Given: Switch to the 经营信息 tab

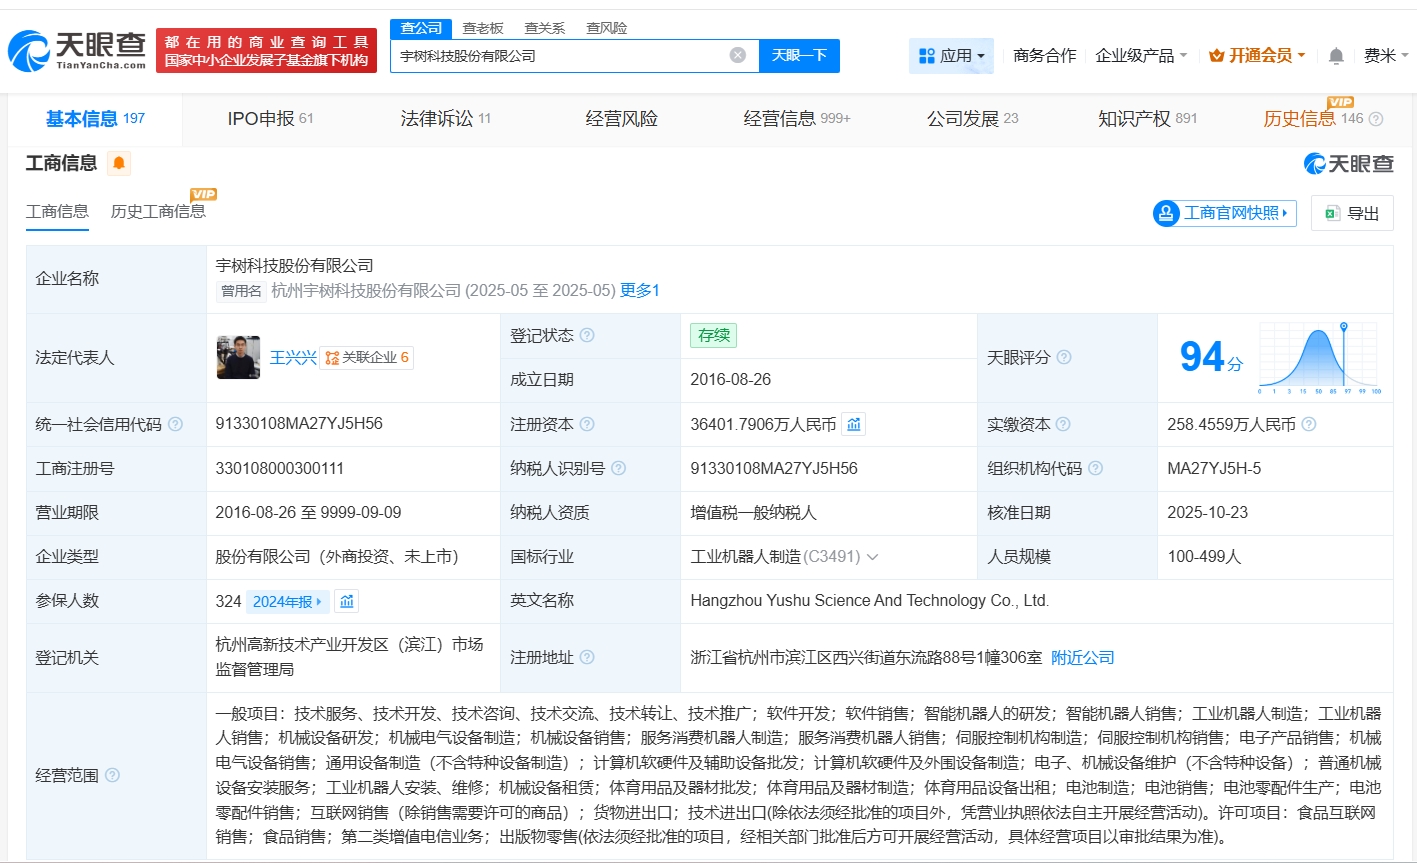Looking at the screenshot, I should click(796, 119).
